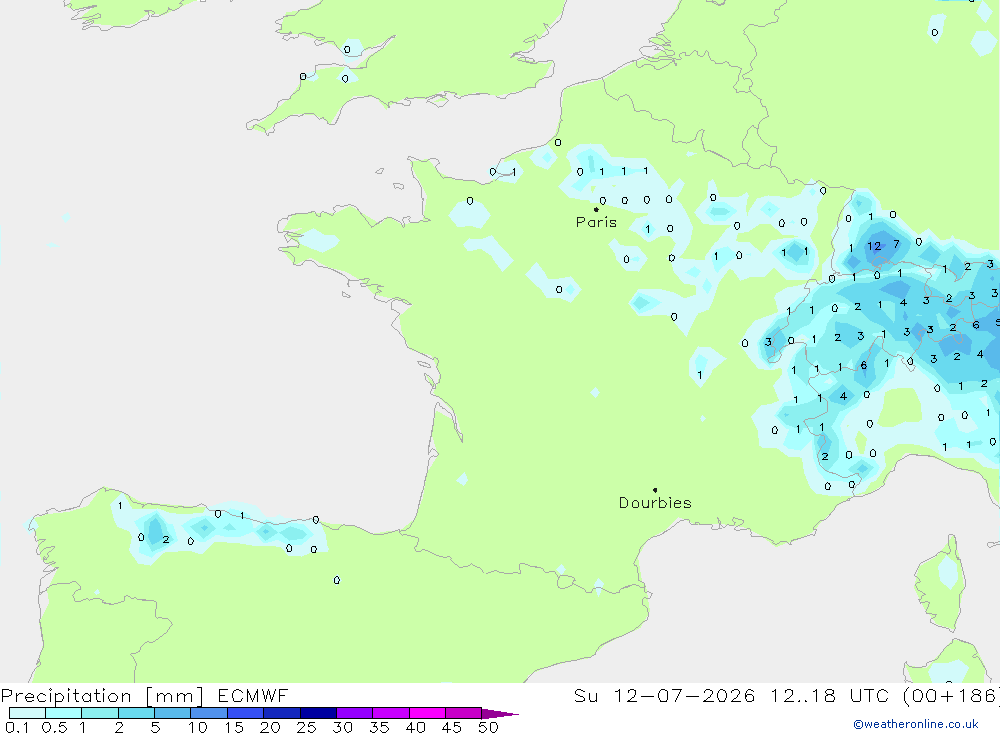Pick the 0.1–0.5 mm legend swatch
Image resolution: width=1000 pixels, height=733 pixels.
point(27,713)
